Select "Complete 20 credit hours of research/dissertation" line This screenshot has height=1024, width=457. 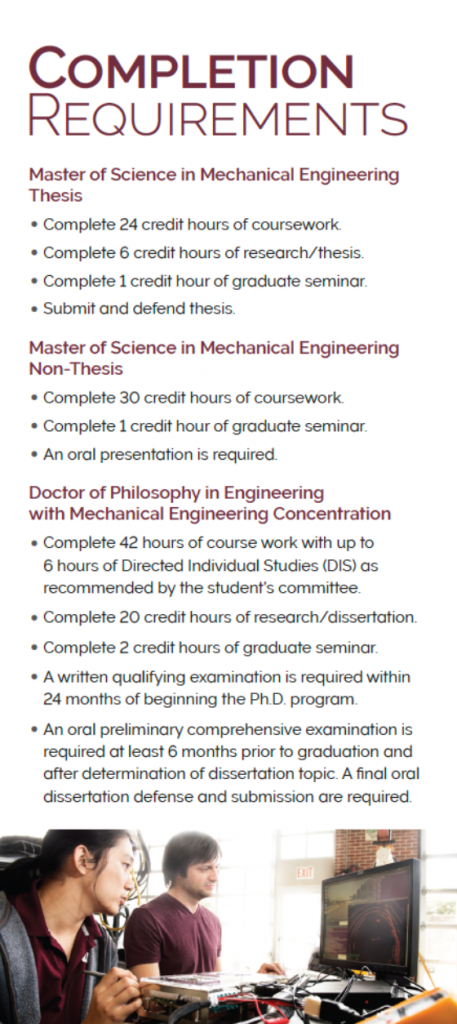click(223, 616)
